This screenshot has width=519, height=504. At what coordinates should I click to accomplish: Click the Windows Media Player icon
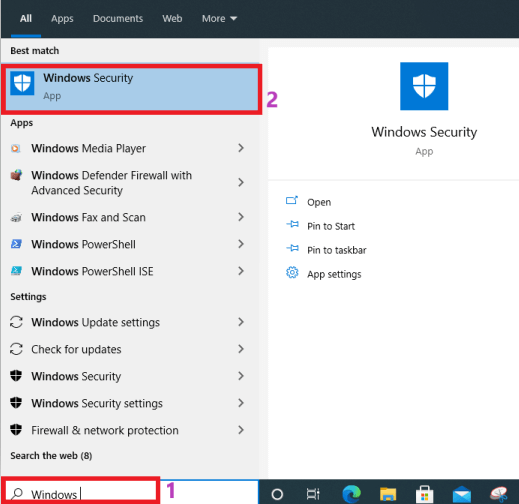16,148
